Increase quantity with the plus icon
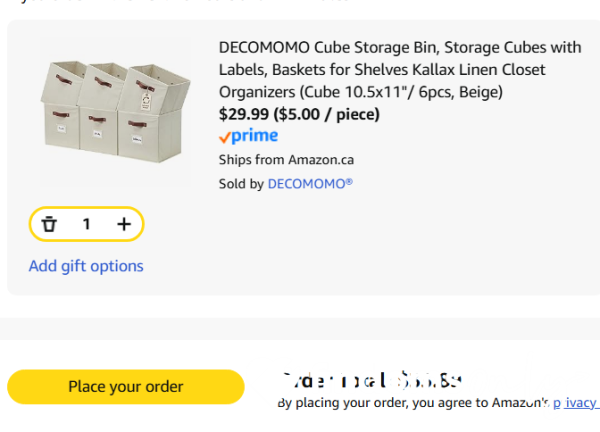Image resolution: width=600 pixels, height=432 pixels. (124, 224)
